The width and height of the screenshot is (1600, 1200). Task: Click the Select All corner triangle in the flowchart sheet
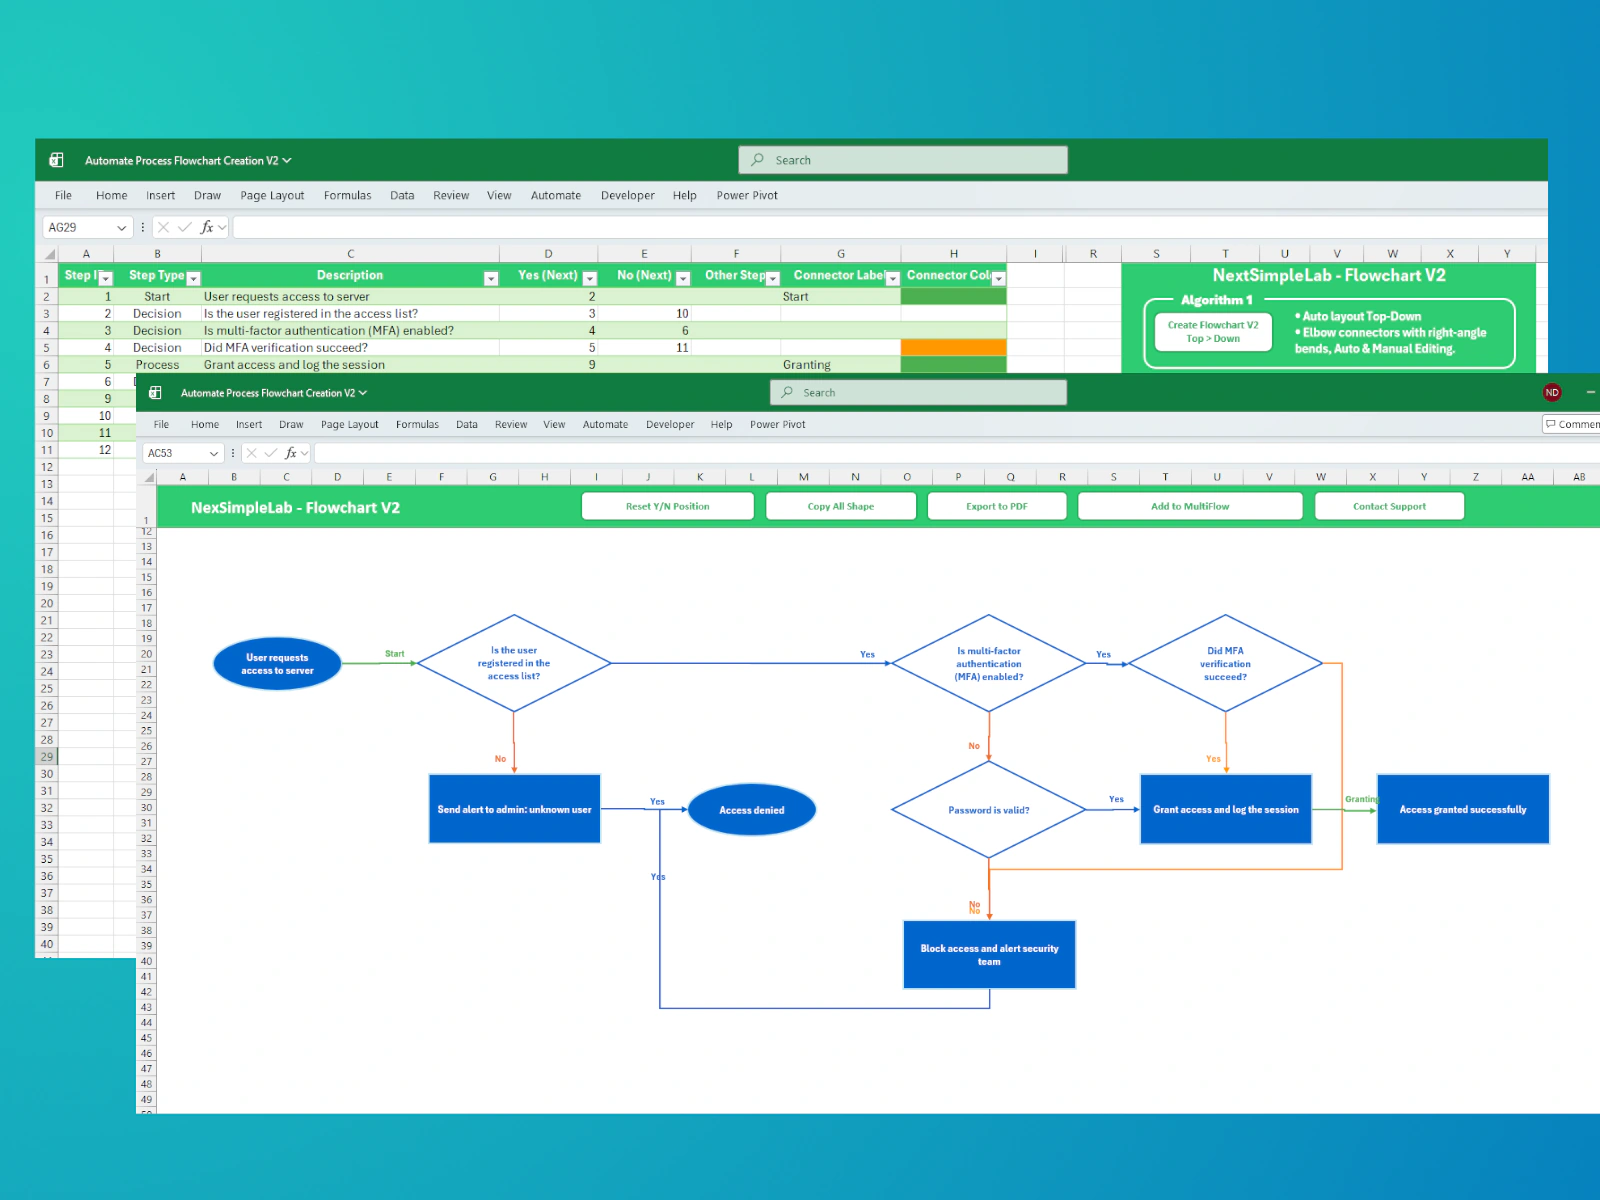tap(149, 478)
